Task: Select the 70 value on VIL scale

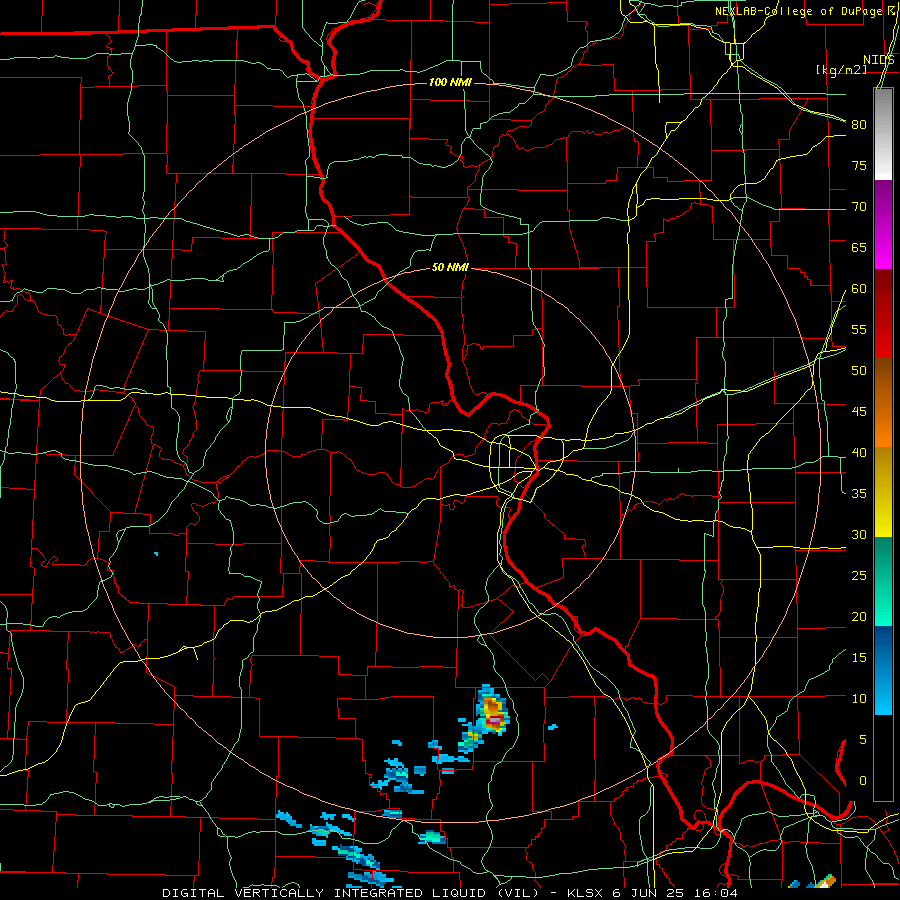Action: click(859, 207)
